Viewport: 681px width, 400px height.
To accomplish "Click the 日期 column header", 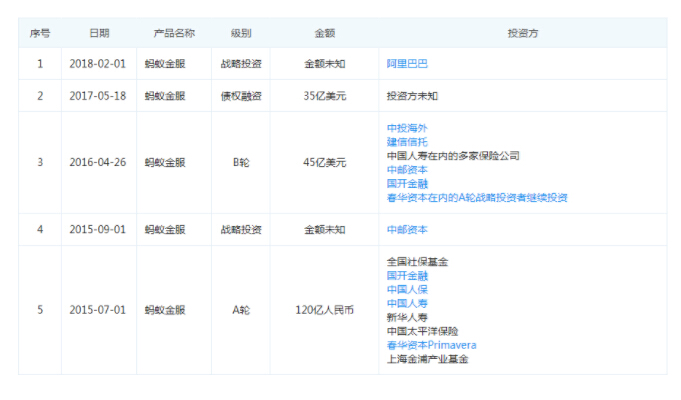I will [99, 33].
